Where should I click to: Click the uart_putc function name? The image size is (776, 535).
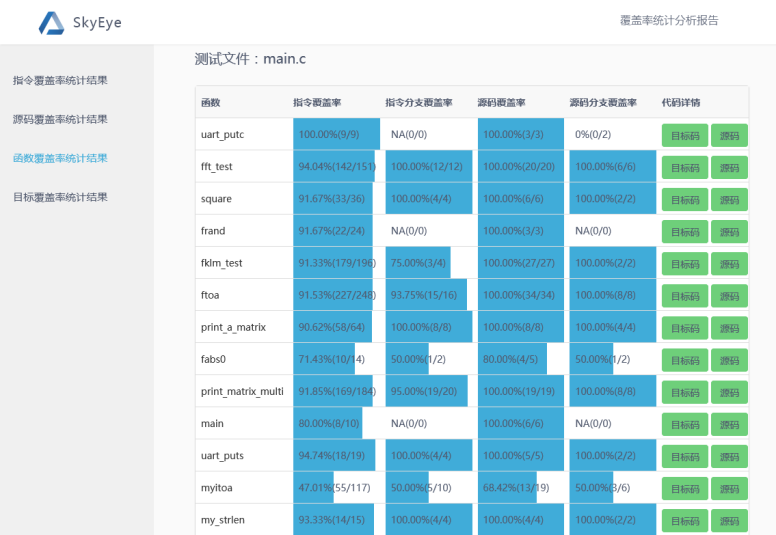[222, 135]
